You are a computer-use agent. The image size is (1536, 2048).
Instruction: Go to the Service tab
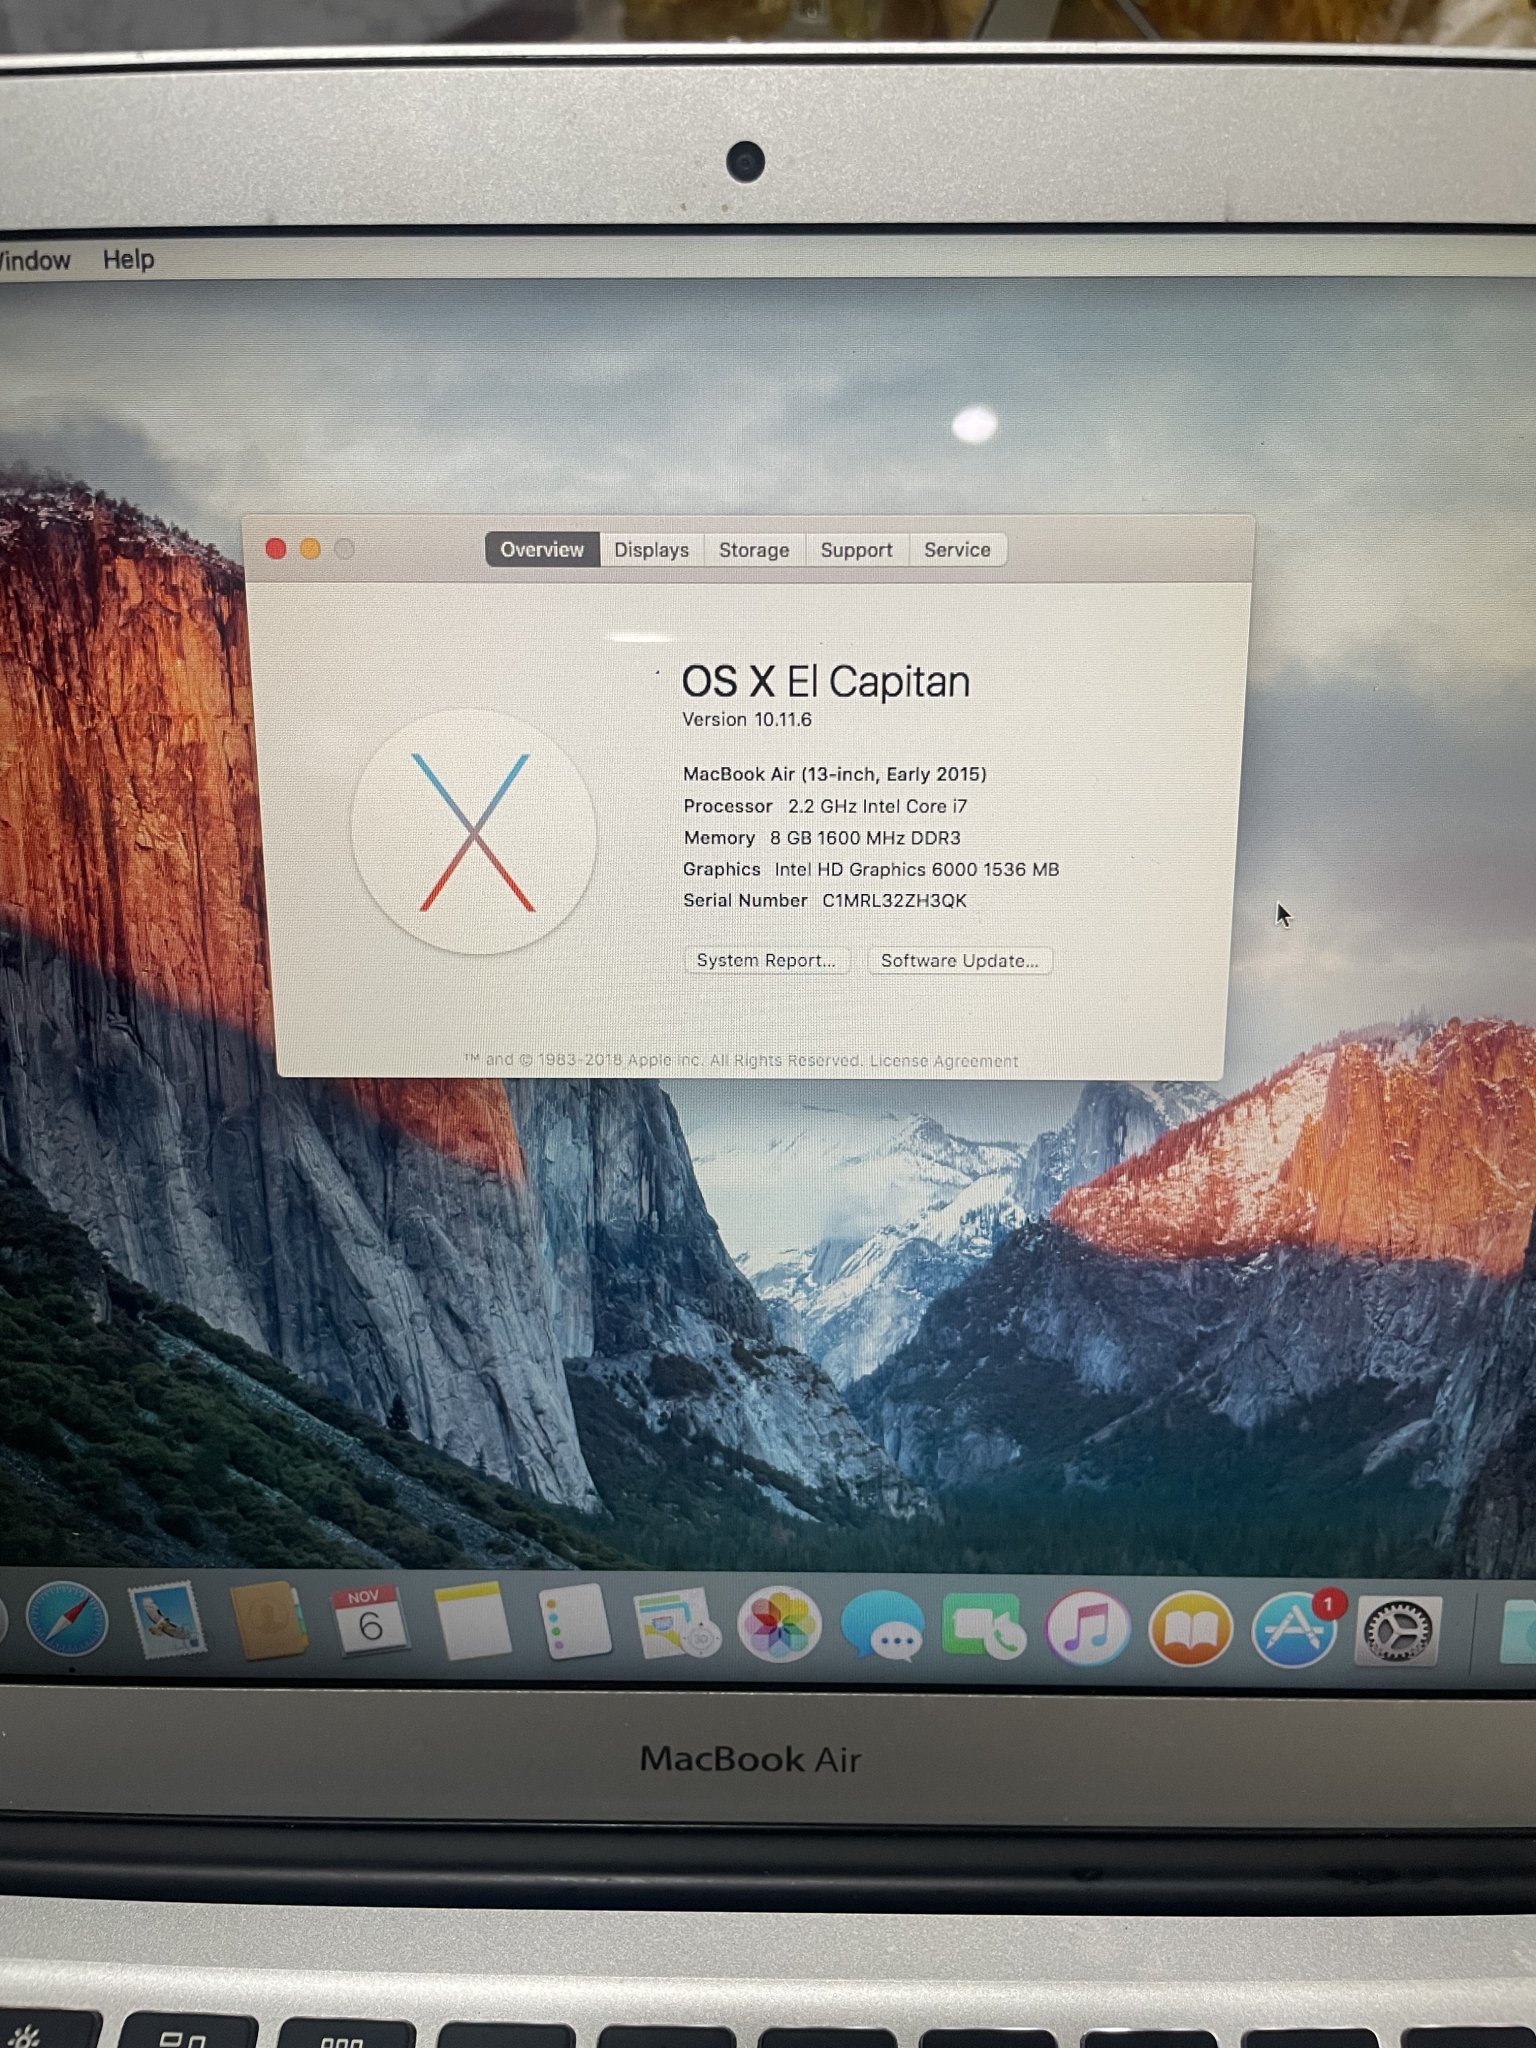(957, 550)
